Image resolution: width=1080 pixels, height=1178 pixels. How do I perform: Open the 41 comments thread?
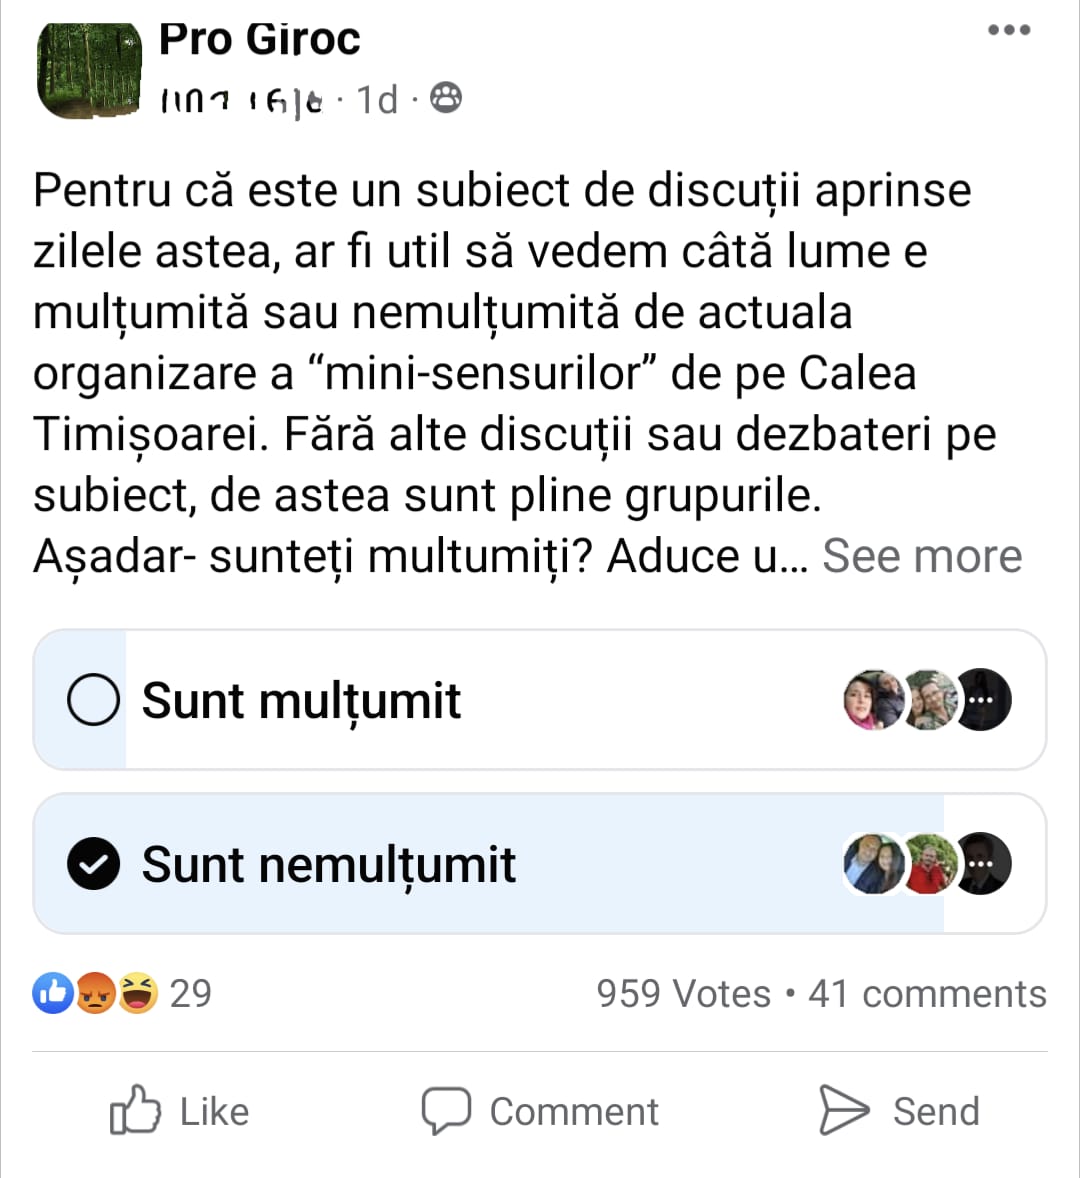click(x=927, y=994)
